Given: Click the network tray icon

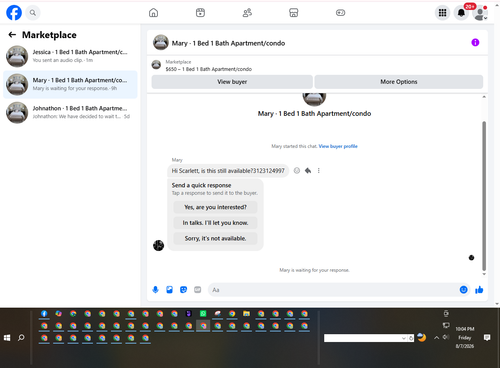Looking at the screenshot, I should 446,325.
